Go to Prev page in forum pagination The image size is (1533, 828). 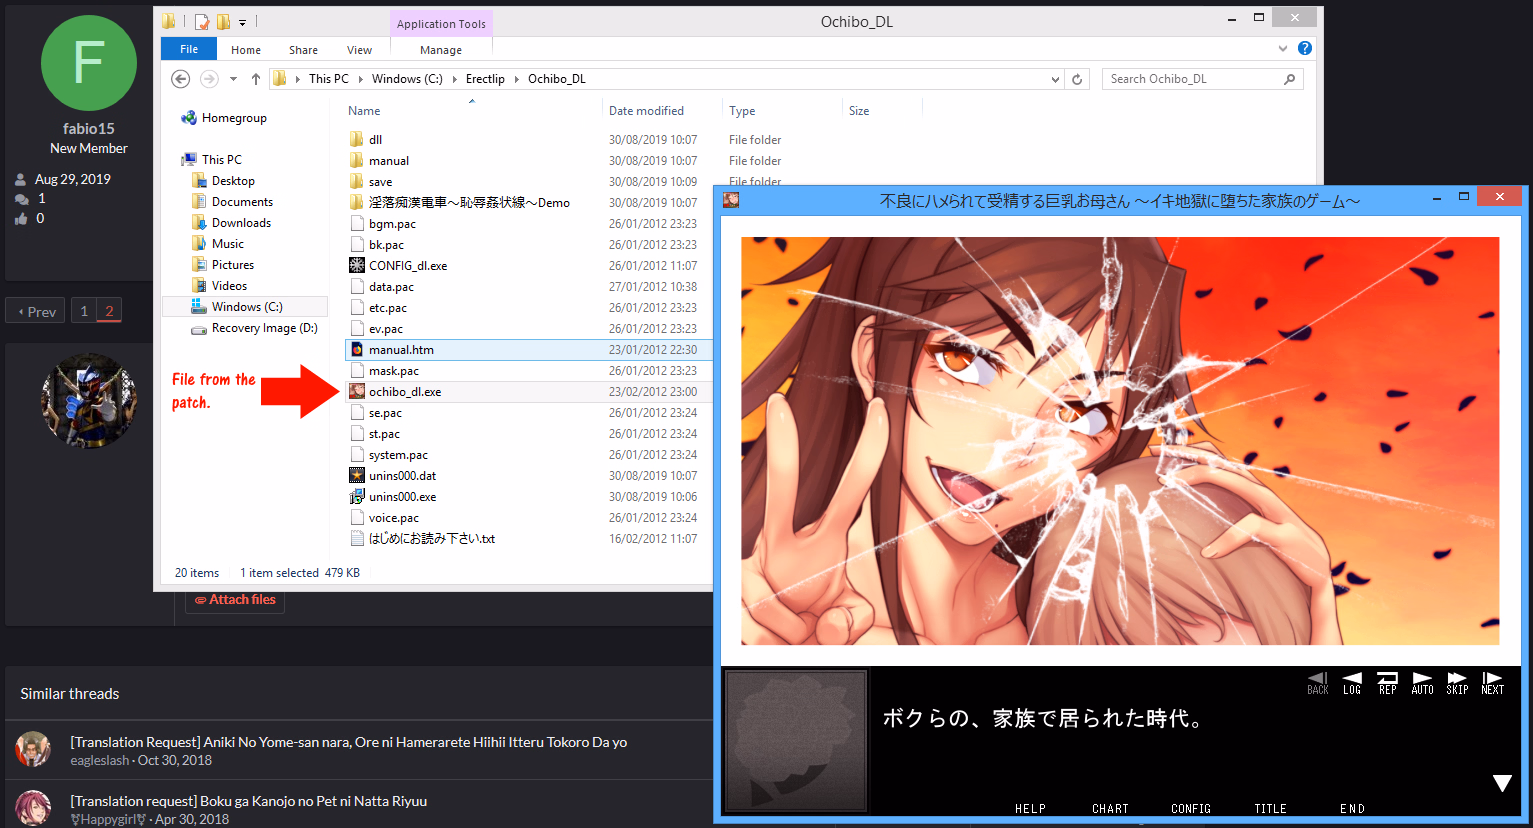36,312
